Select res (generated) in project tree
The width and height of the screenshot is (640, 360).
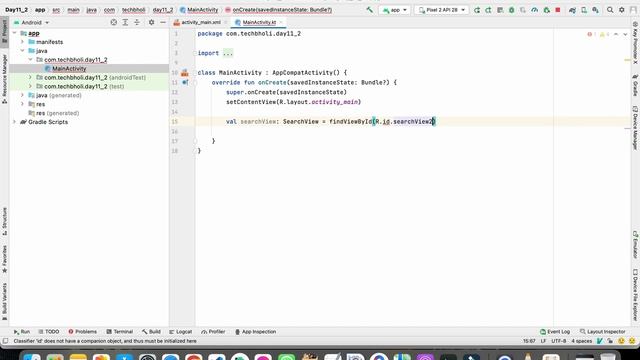click(x=53, y=113)
